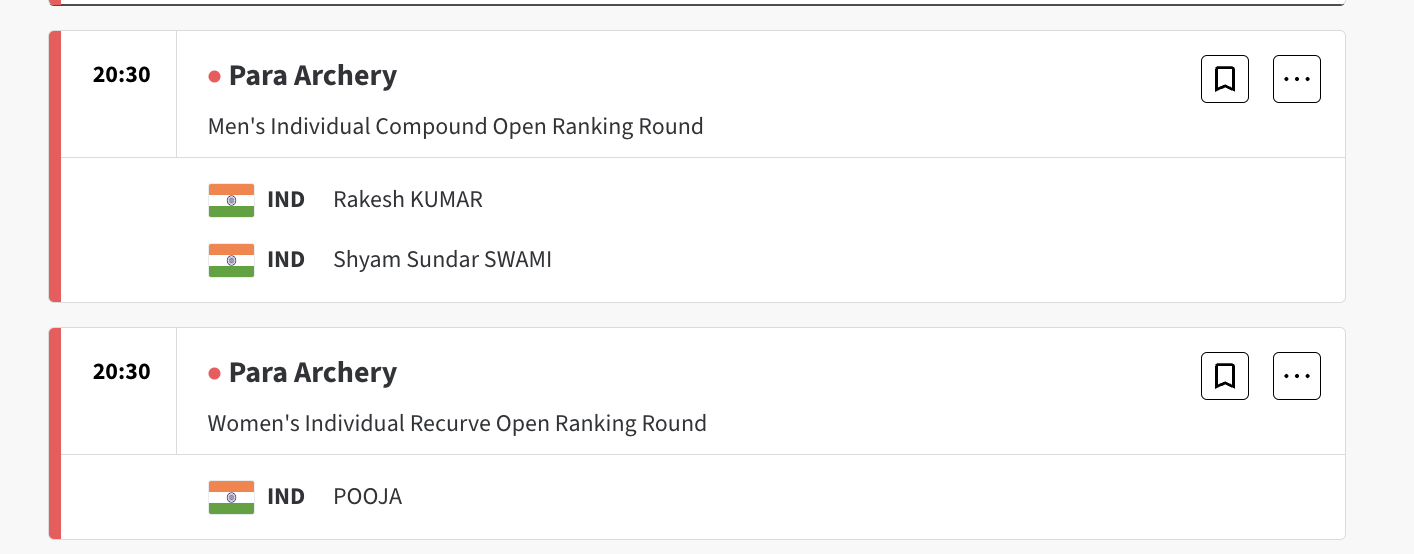Bookmark the Men's Individual Compound event

[1224, 79]
